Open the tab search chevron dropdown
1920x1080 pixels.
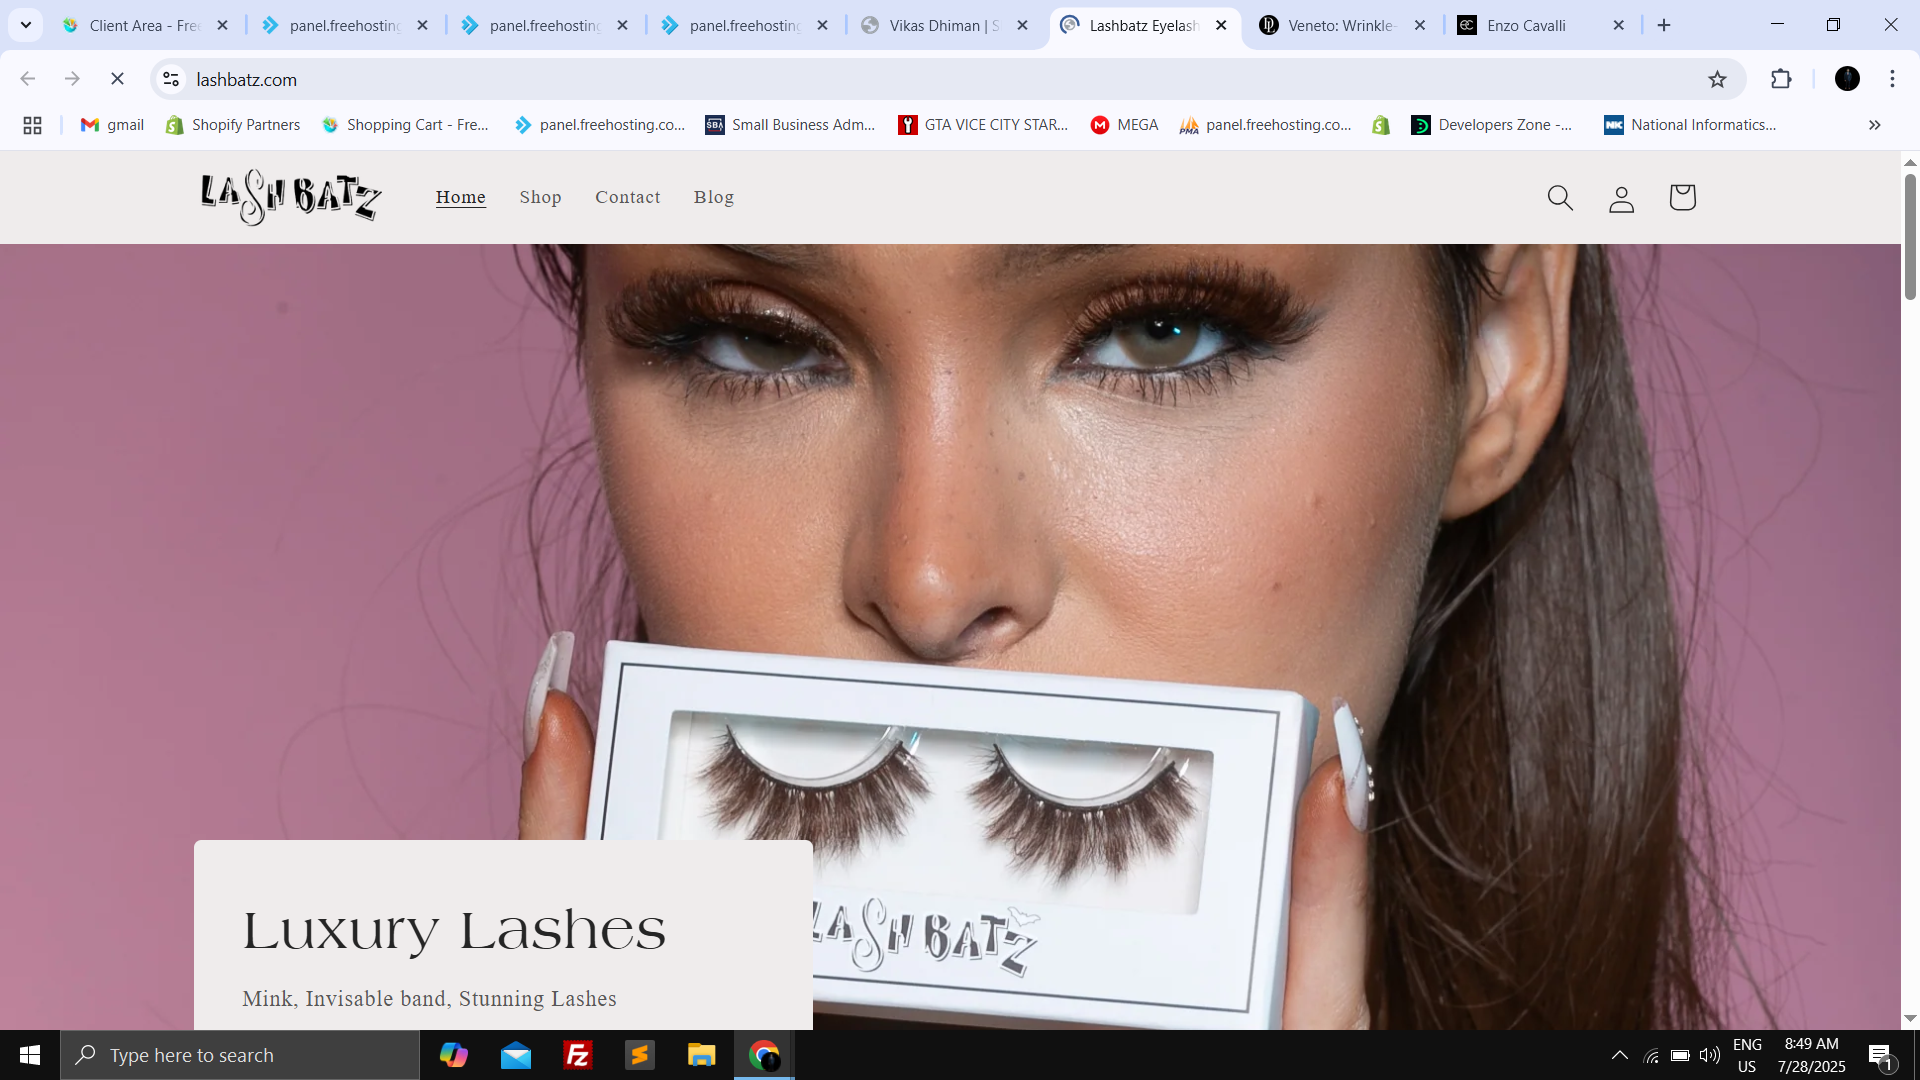click(26, 25)
